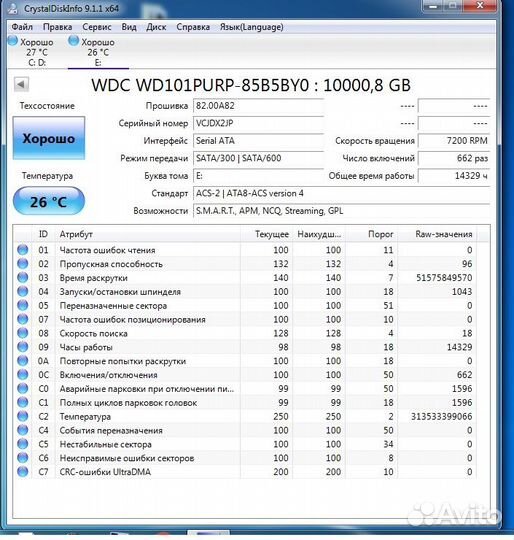
Task: Click status icon for Температура row
Action: coord(23,416)
